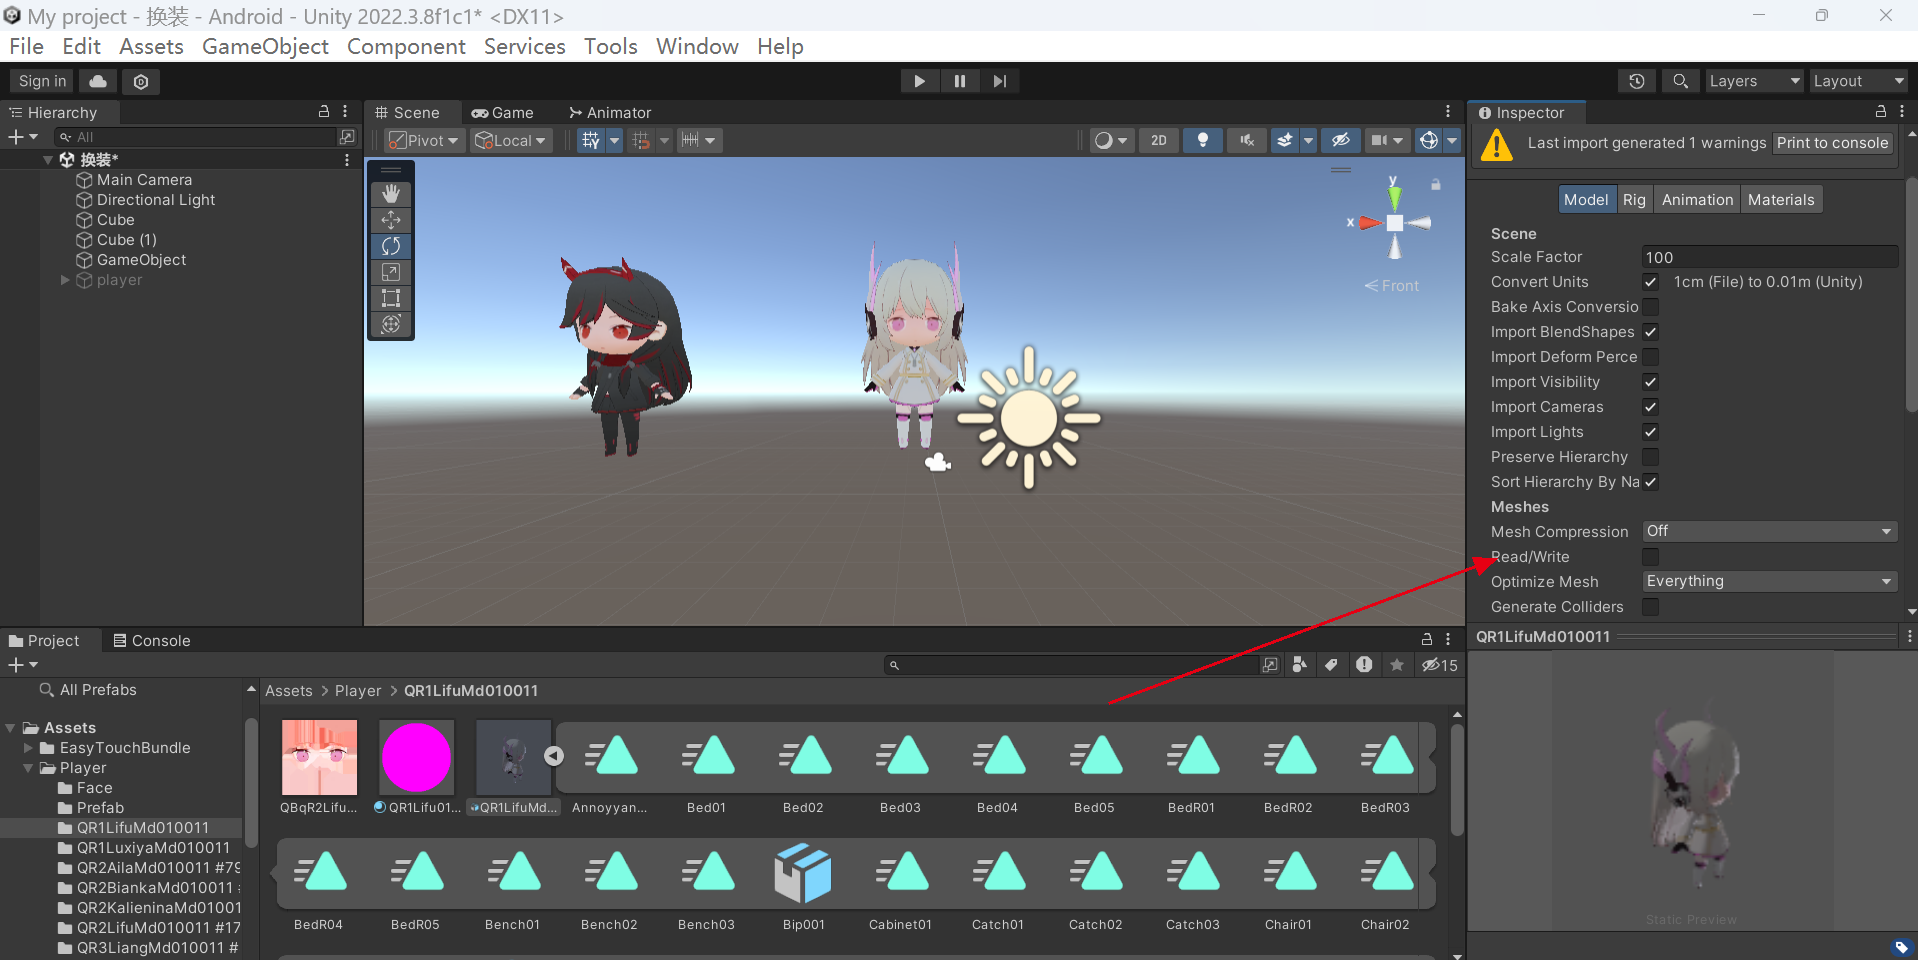
Task: Click the Sign in button
Action: [40, 81]
